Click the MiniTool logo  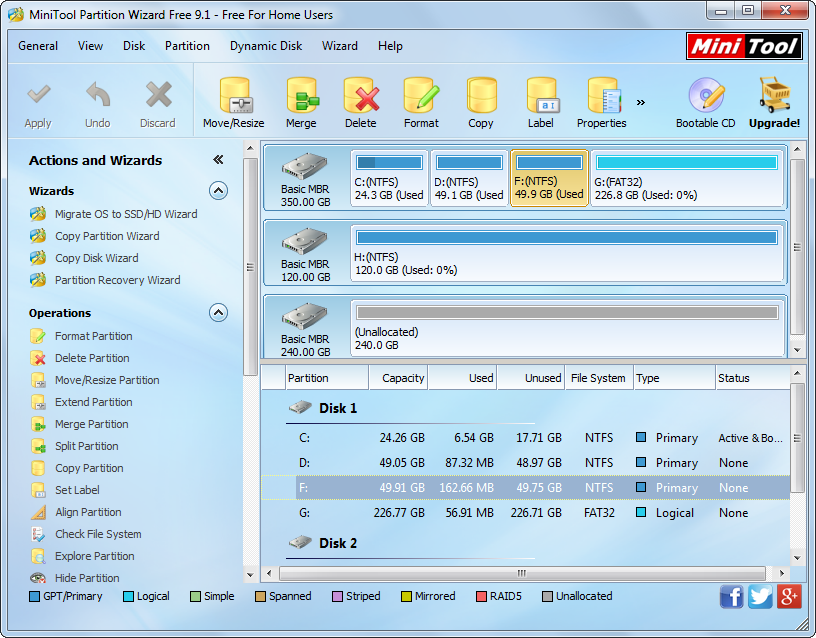tap(744, 47)
